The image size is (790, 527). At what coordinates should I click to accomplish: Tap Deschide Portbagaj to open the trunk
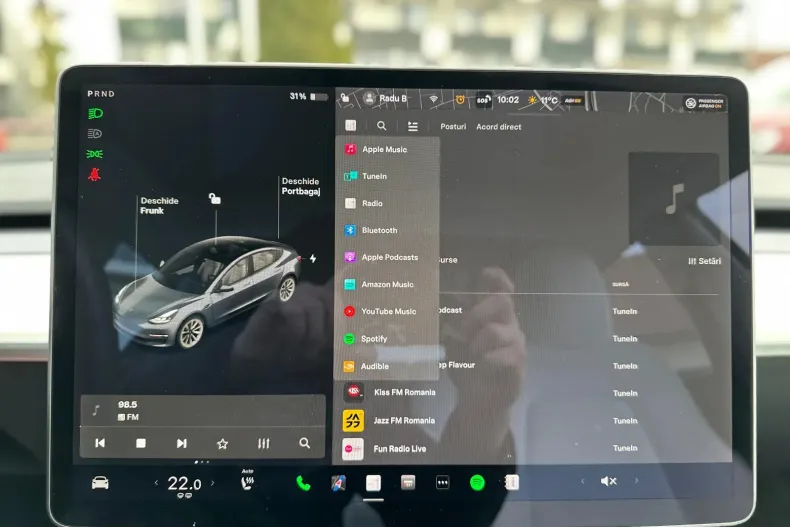click(301, 186)
